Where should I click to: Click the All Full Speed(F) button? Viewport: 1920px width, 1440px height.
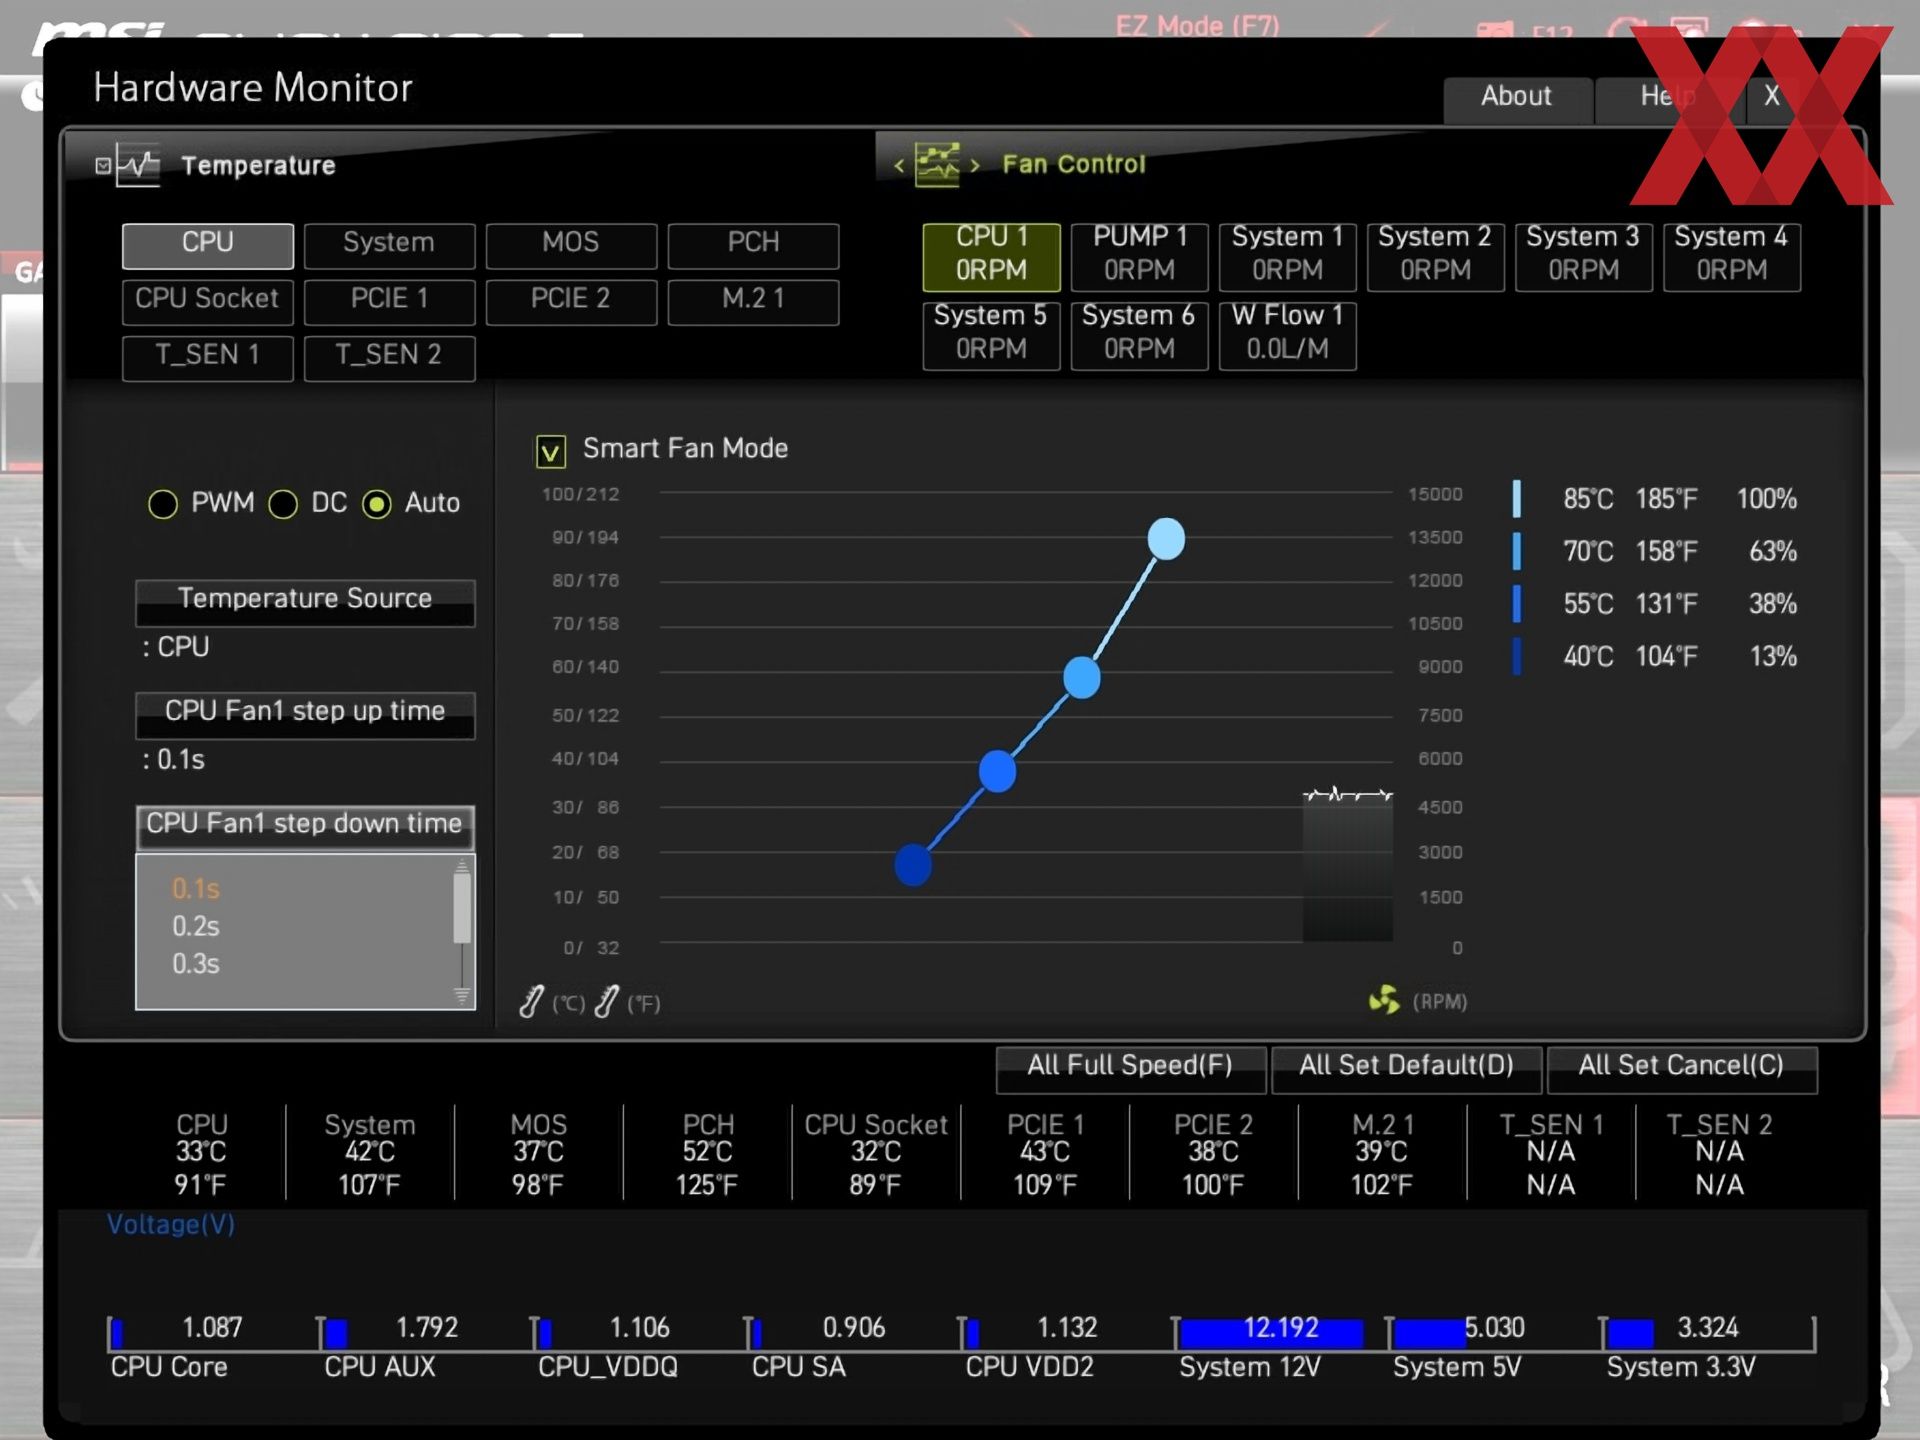pos(1131,1068)
